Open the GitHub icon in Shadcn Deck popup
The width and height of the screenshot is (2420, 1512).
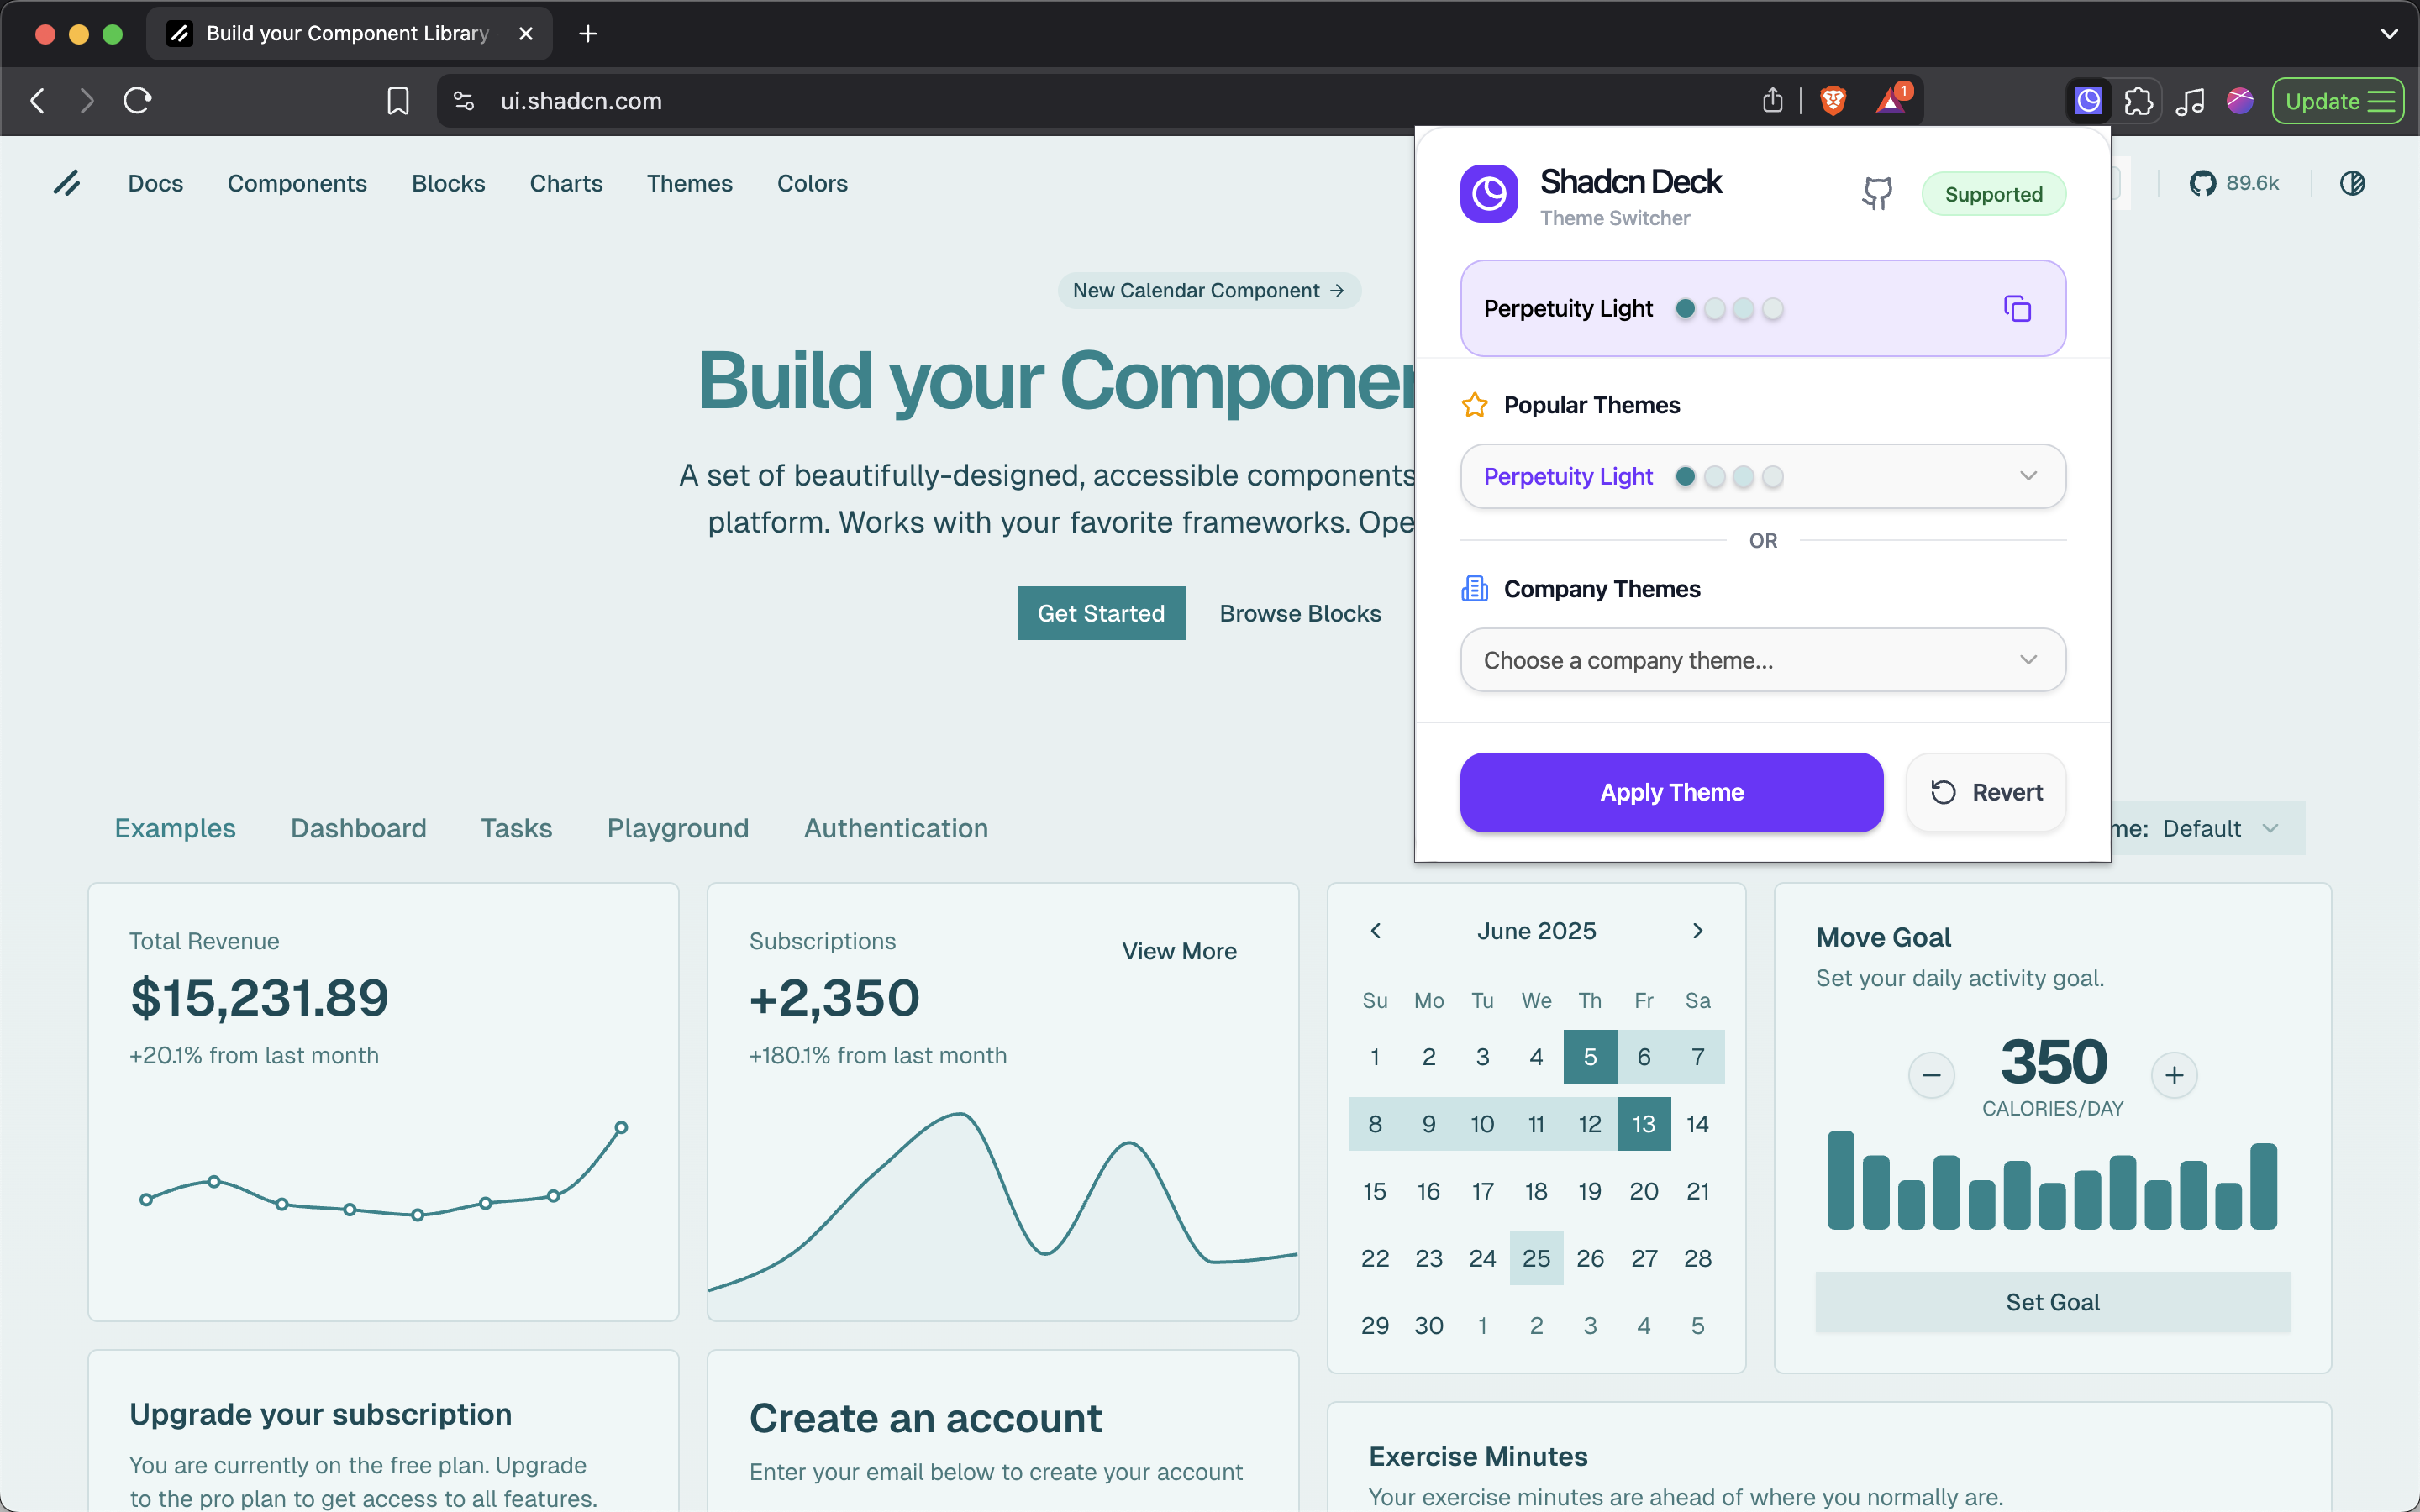coord(1877,193)
